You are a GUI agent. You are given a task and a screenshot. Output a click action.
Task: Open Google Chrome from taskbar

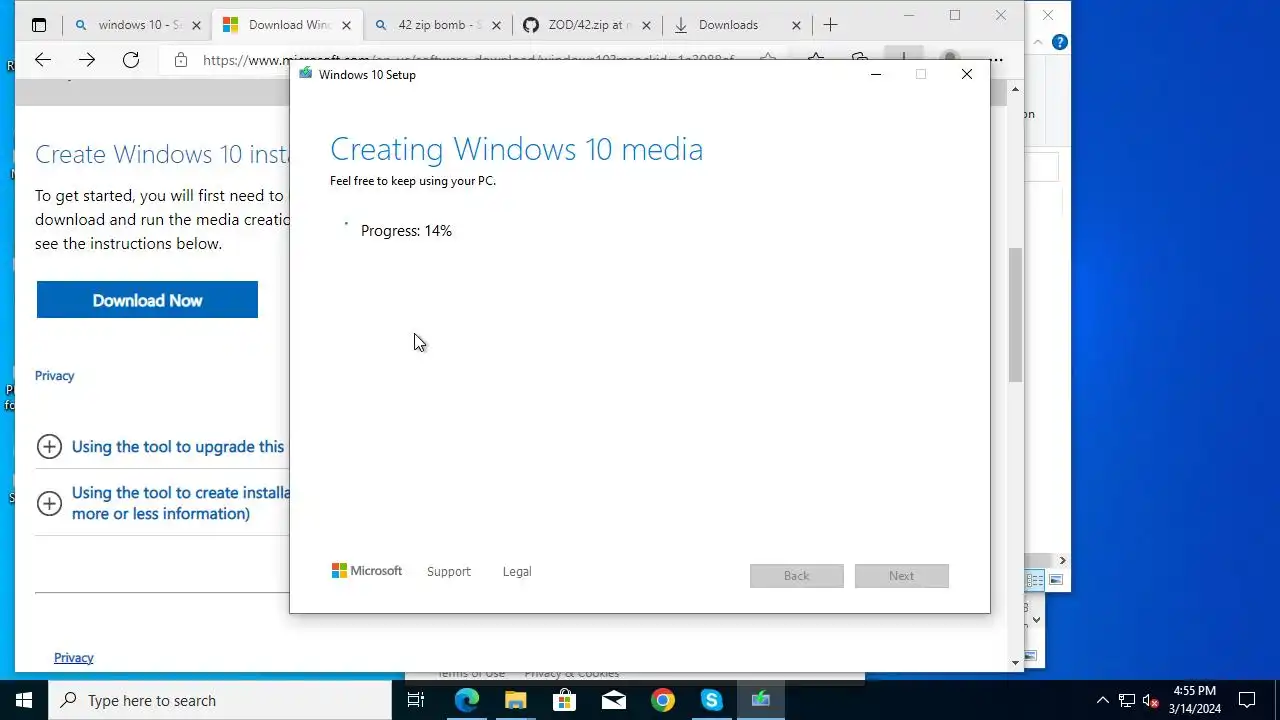pos(662,700)
